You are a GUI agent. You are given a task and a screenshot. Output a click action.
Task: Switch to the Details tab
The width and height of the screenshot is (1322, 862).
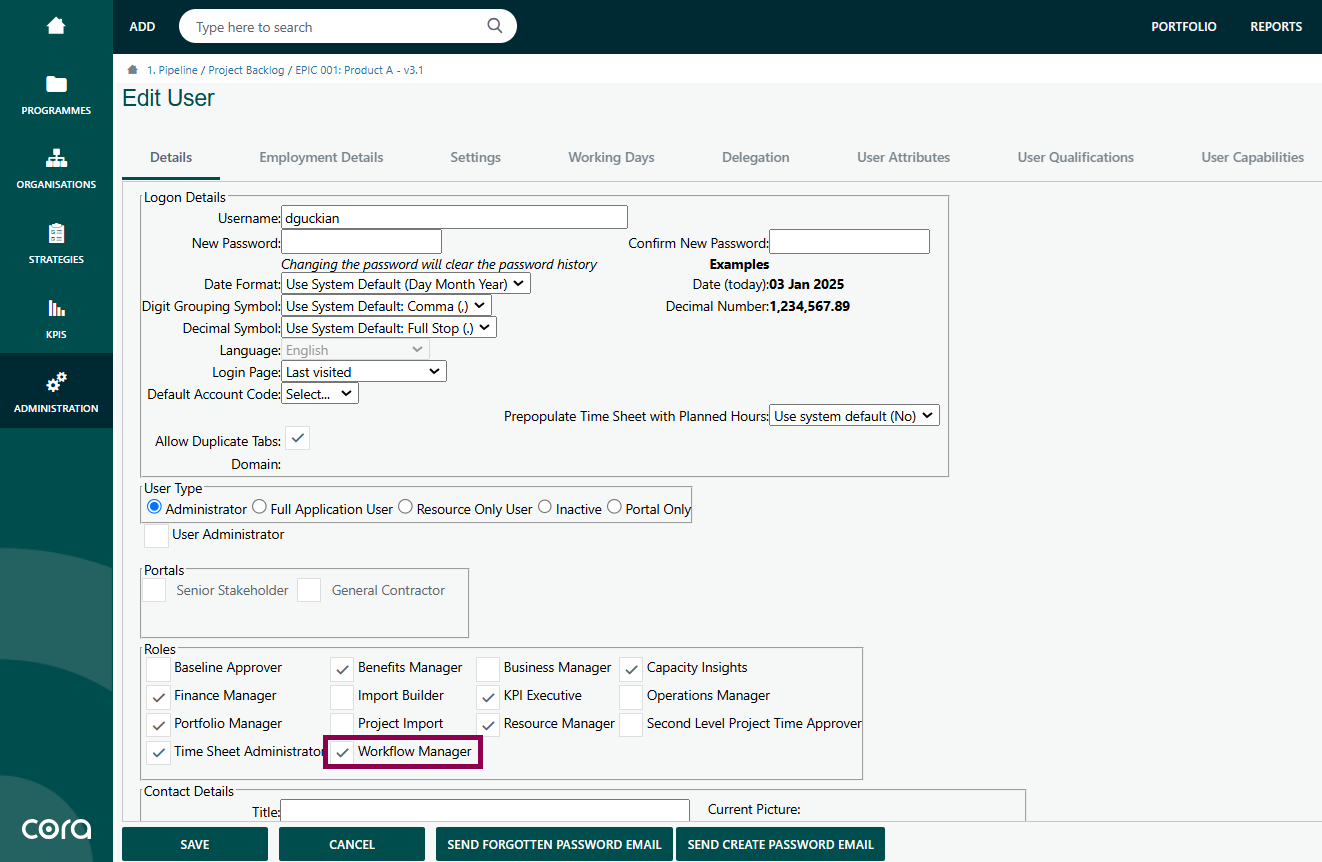pos(171,157)
